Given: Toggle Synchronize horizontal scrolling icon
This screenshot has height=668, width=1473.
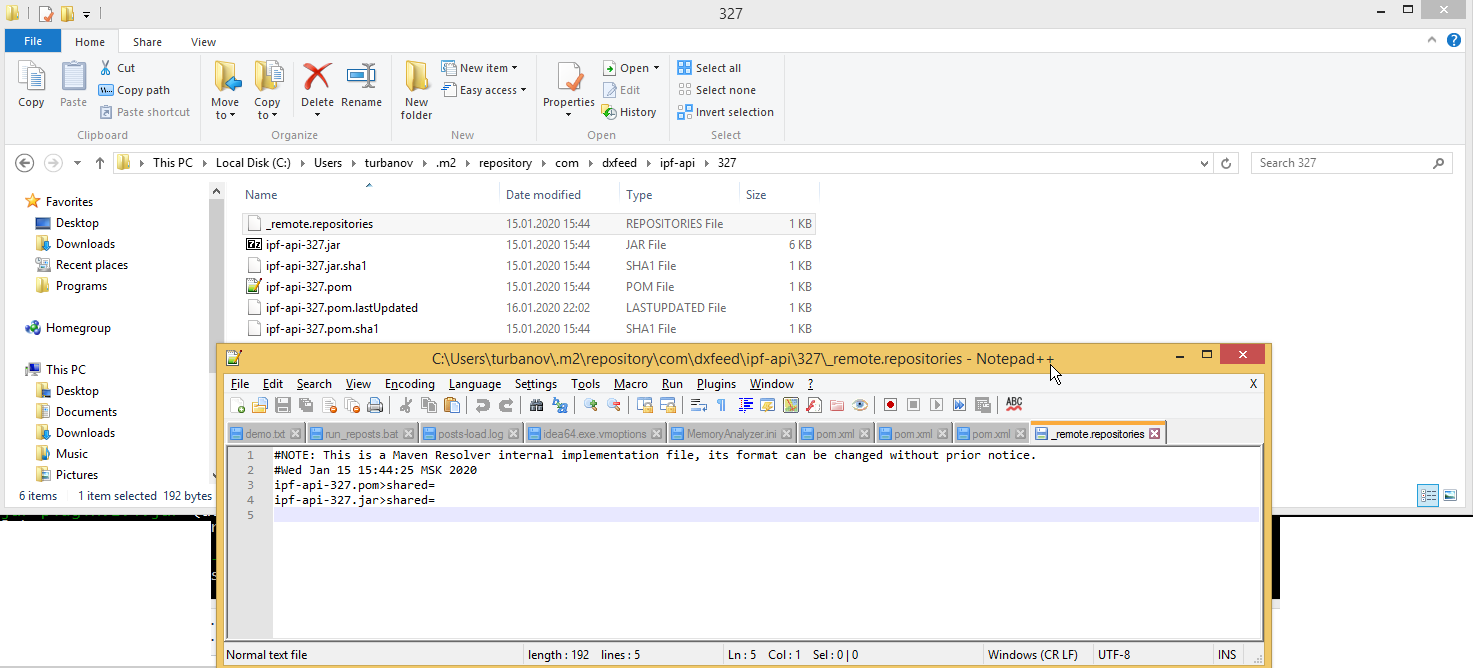Looking at the screenshot, I should click(x=668, y=405).
